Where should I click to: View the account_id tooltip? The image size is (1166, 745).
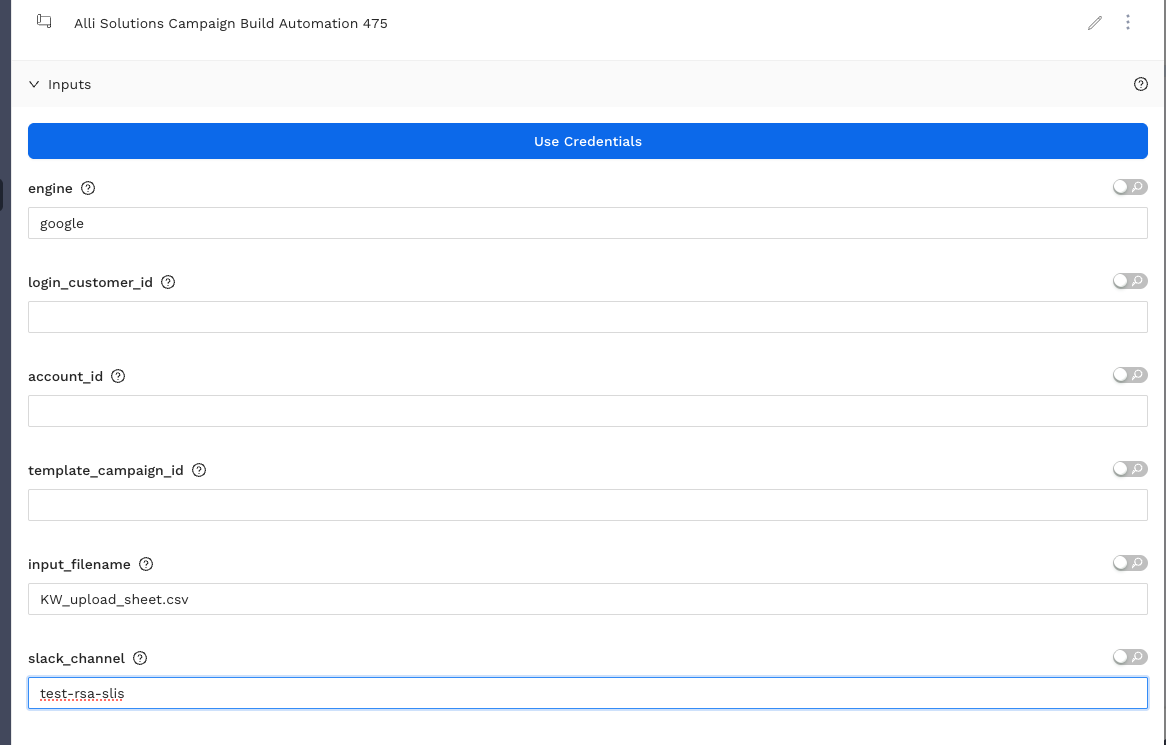coord(118,376)
